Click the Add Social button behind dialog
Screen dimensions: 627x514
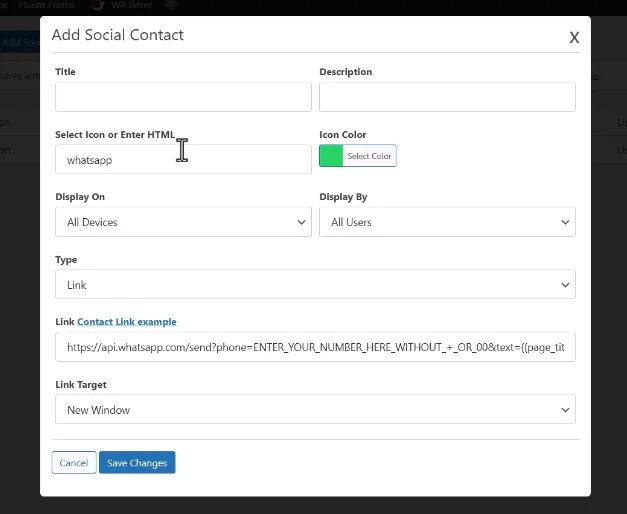point(18,42)
